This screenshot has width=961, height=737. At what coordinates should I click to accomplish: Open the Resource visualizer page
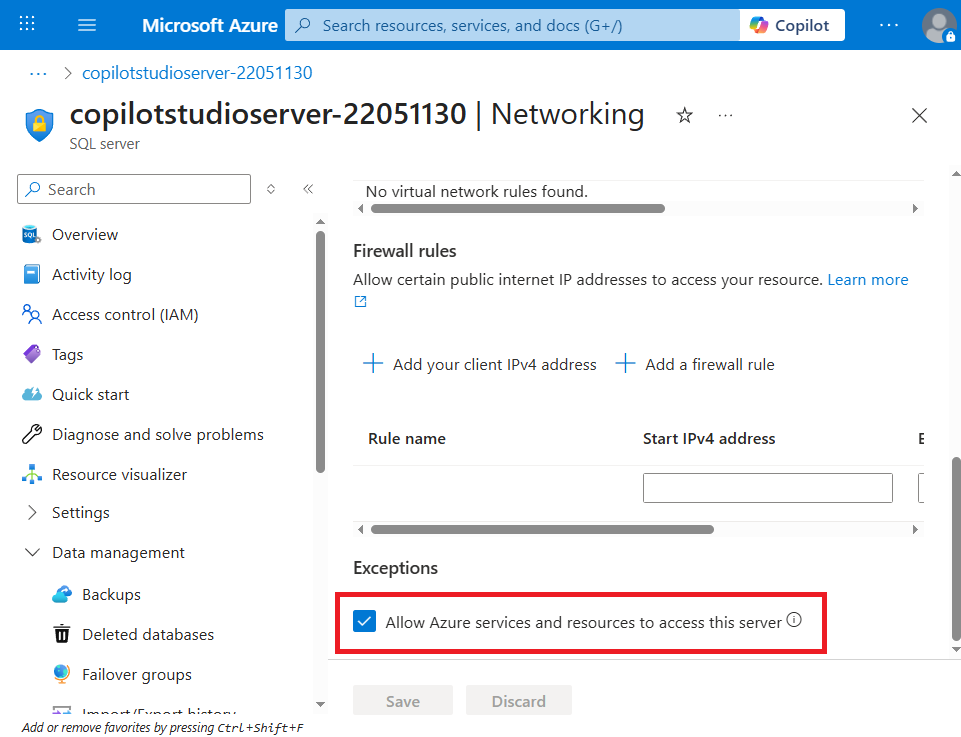[119, 475]
